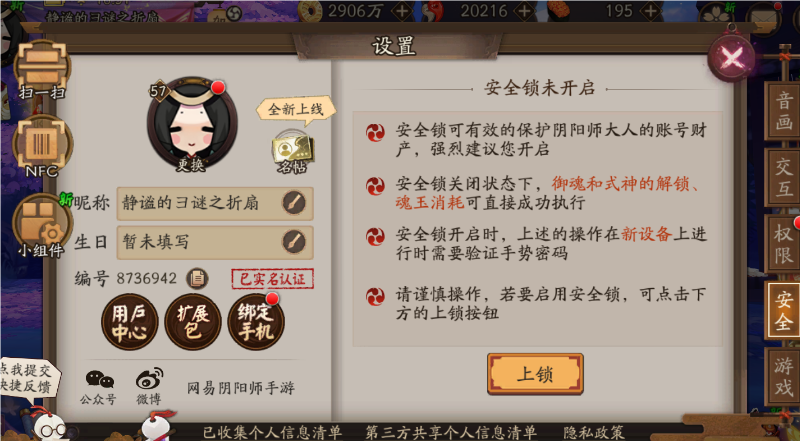Open the 隐私政策 privacy policy link
This screenshot has width=800, height=441.
pos(593,432)
